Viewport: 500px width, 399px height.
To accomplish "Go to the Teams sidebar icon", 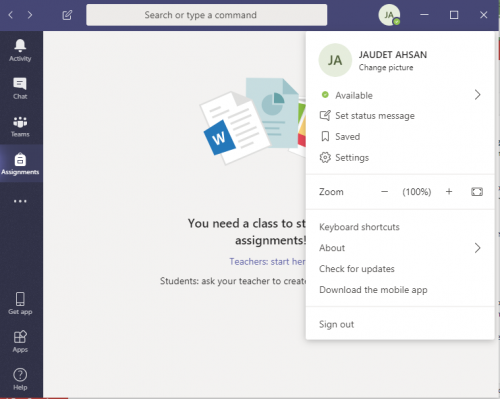I will [x=20, y=122].
